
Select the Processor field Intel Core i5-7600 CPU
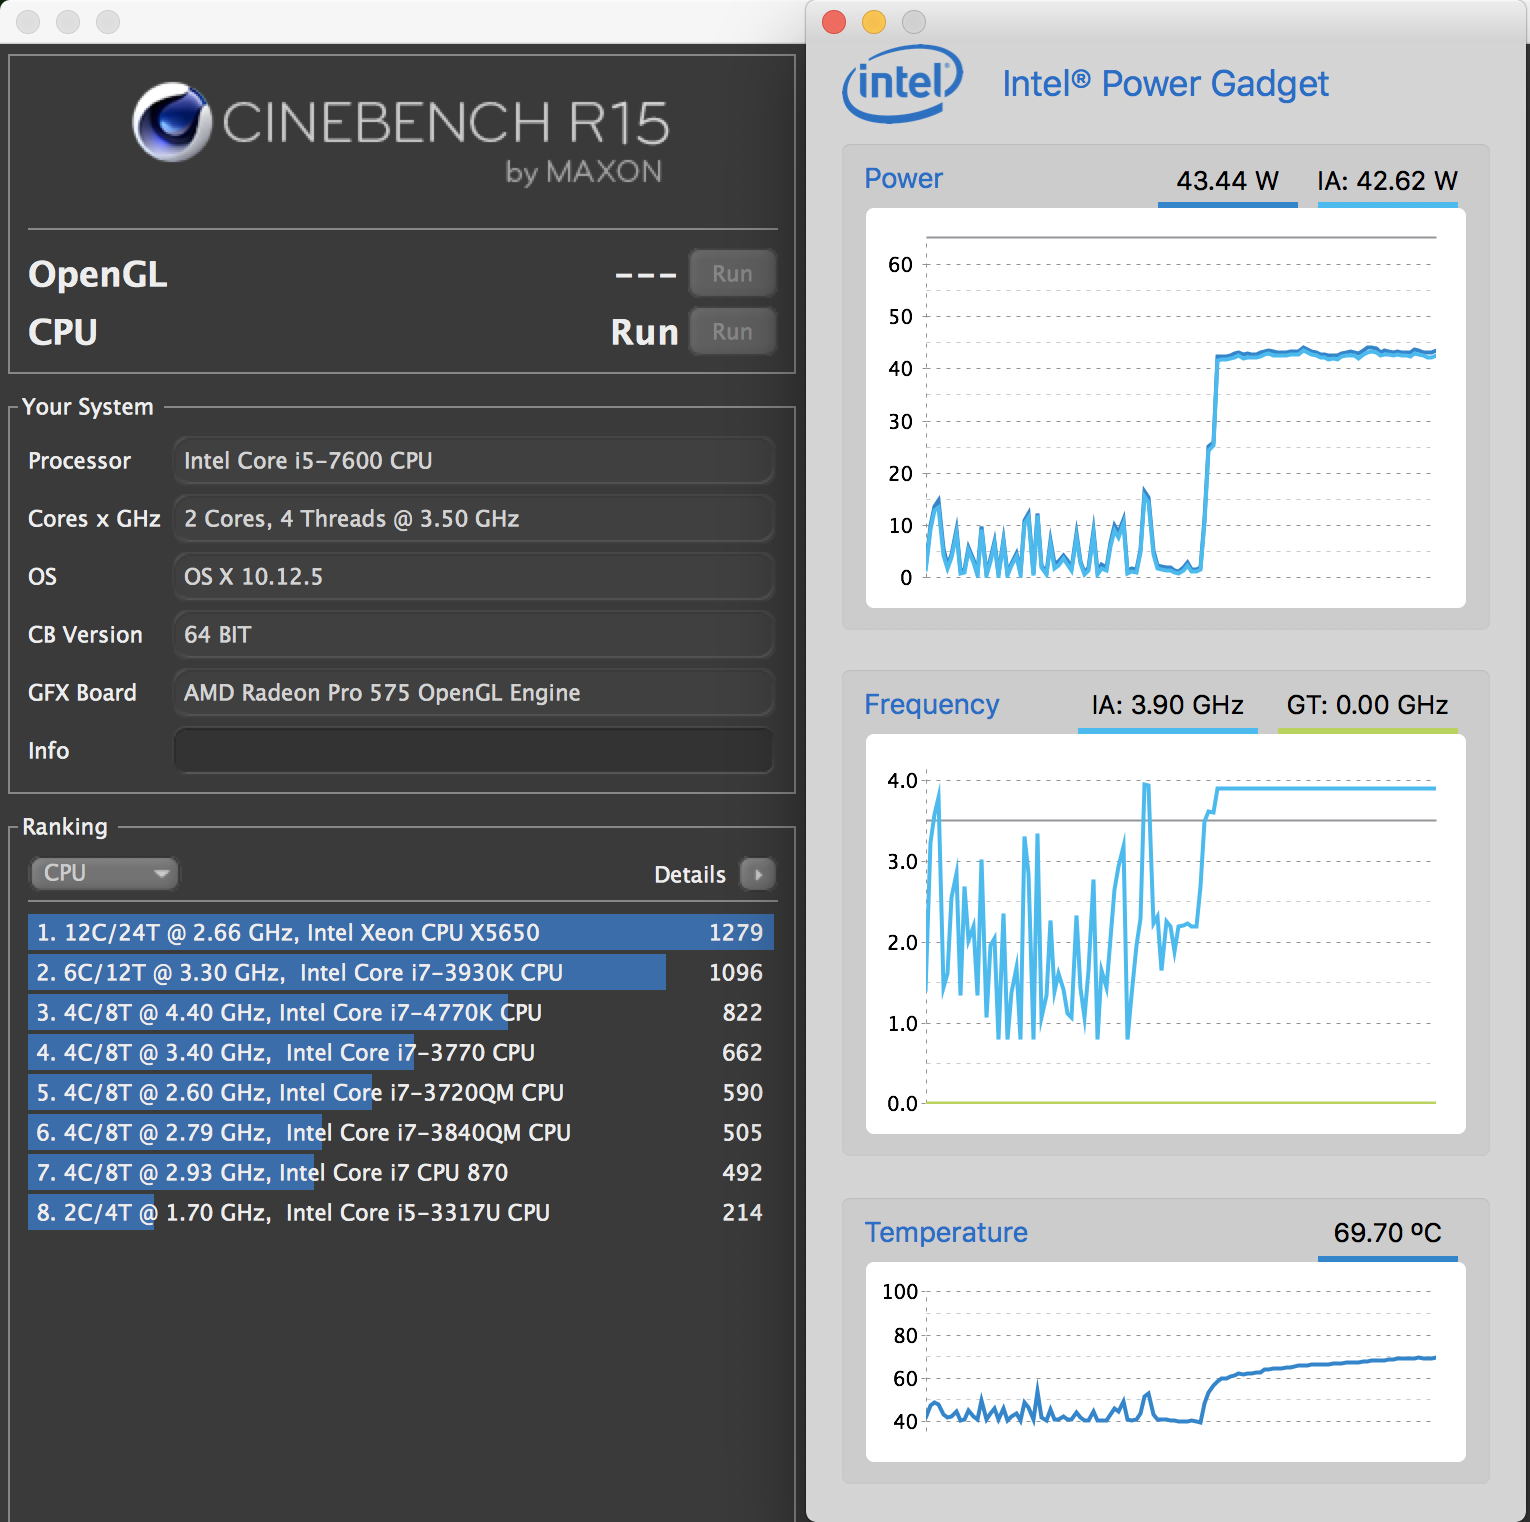click(x=473, y=460)
